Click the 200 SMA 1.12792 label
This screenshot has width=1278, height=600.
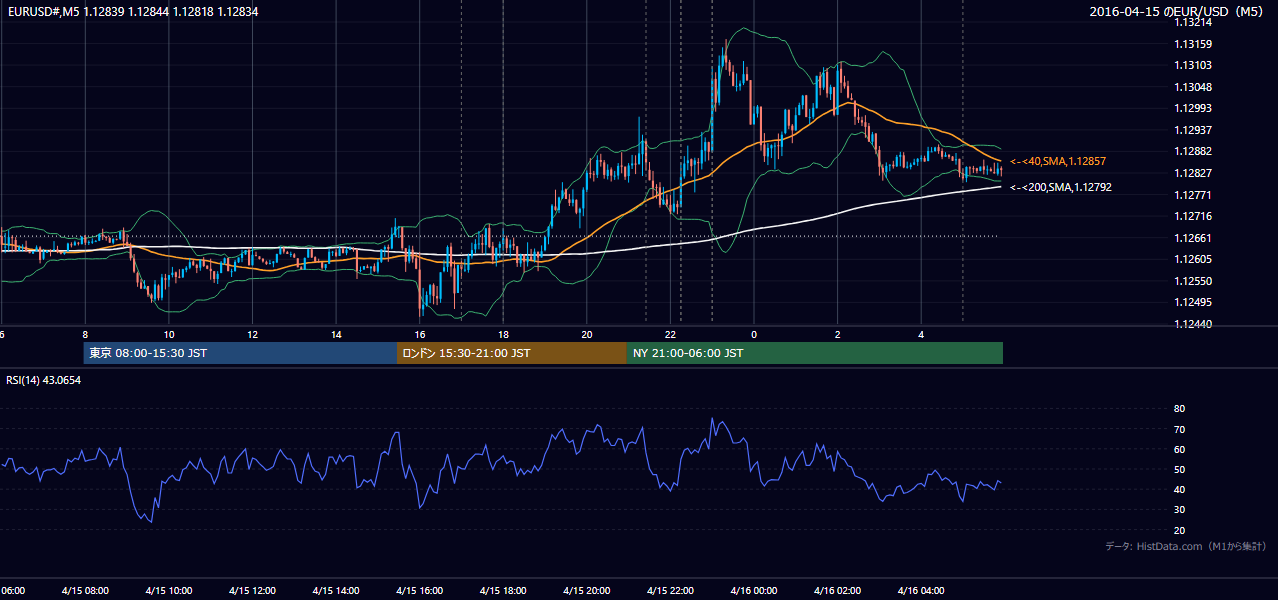[1061, 187]
